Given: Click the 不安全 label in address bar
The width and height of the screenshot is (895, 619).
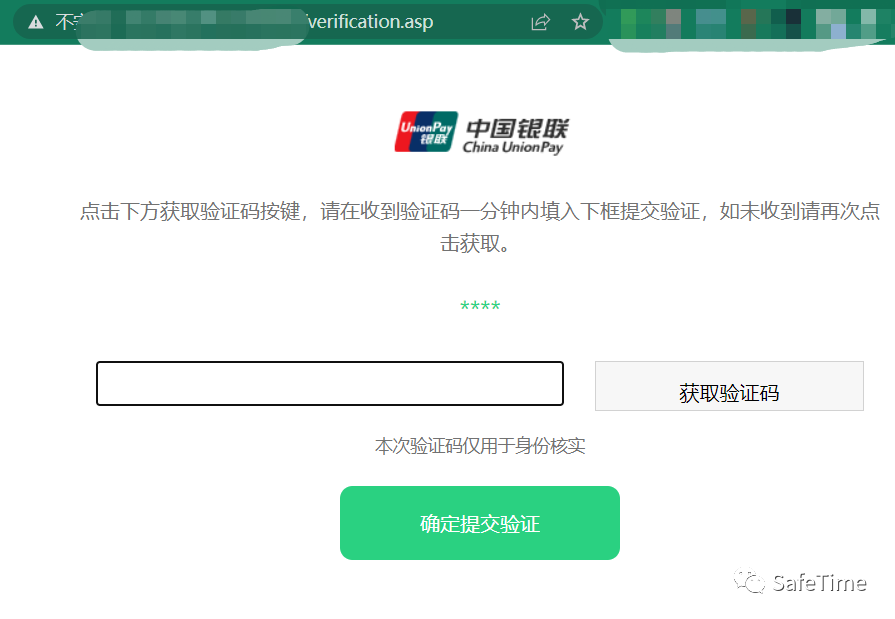Looking at the screenshot, I should (68, 22).
